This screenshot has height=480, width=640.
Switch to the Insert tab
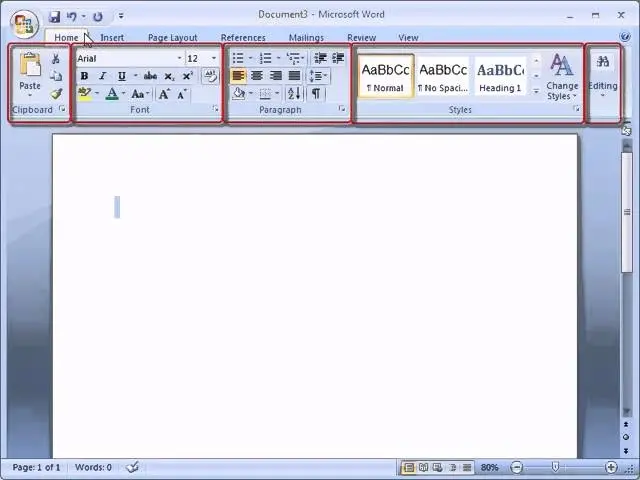click(x=112, y=38)
